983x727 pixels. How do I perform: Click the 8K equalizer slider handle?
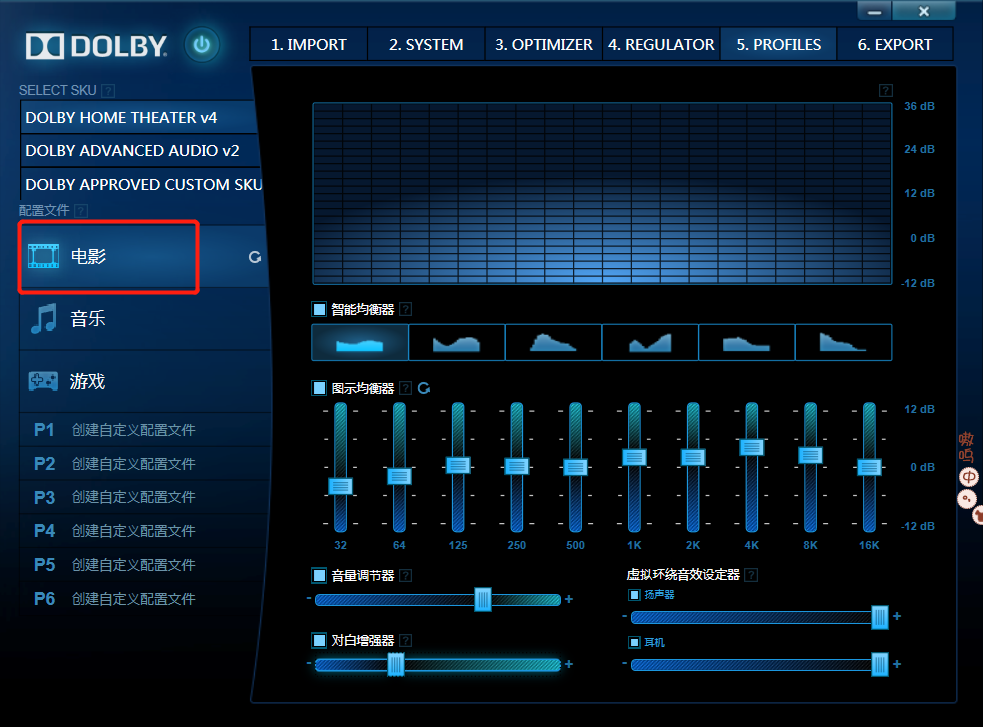811,455
